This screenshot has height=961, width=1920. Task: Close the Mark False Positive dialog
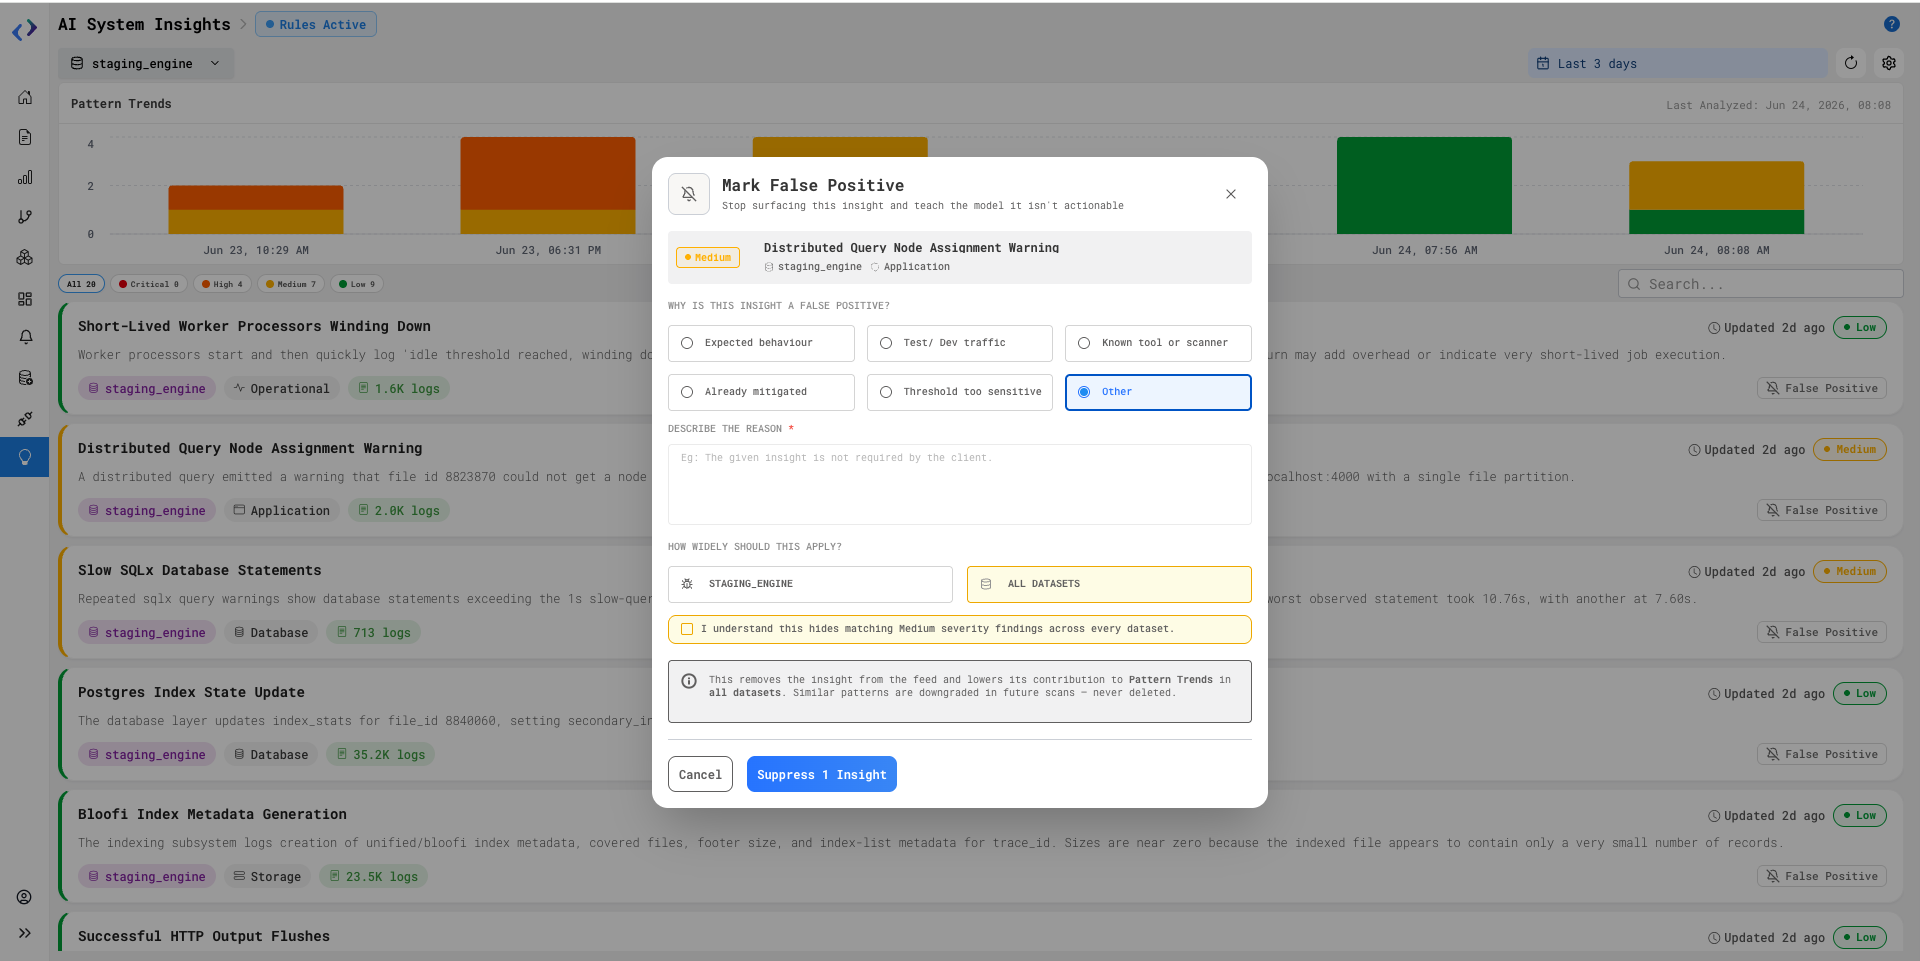(1231, 194)
